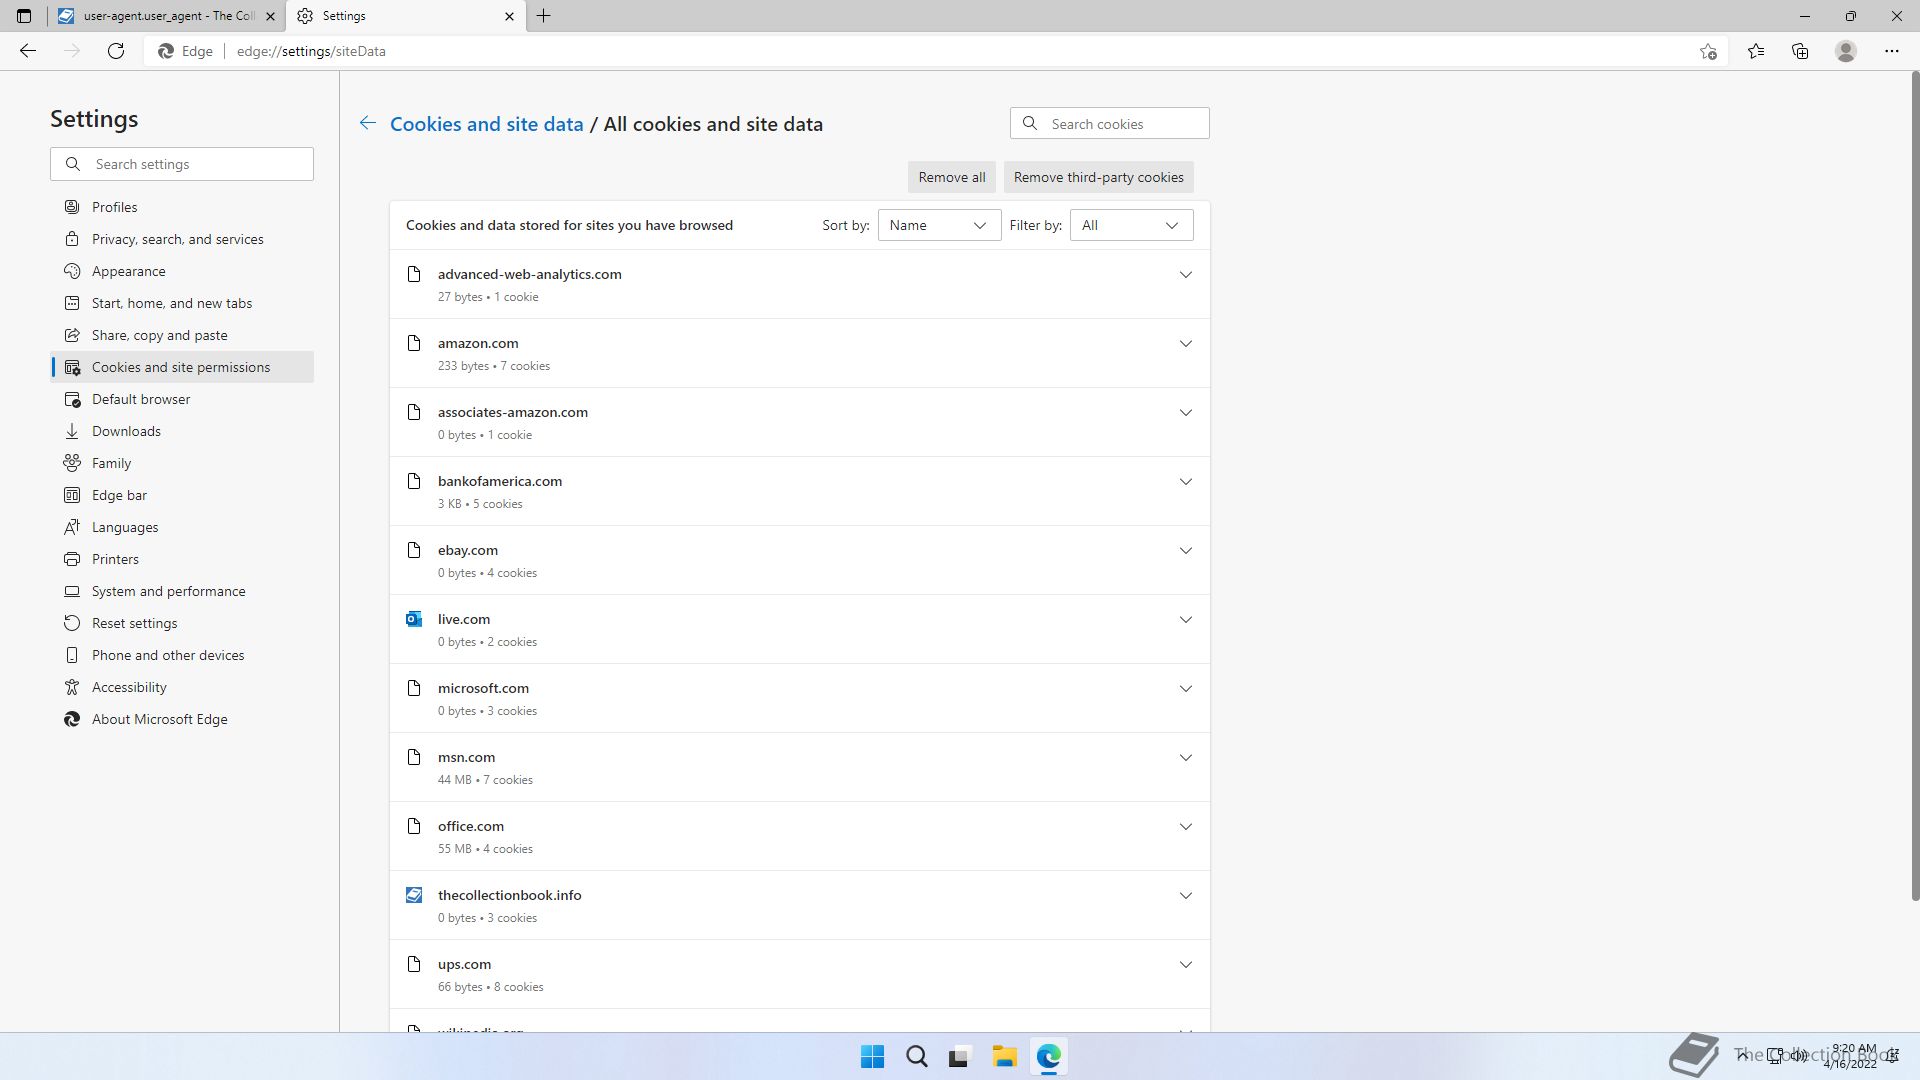1920x1080 pixels.
Task: Click Remove third-party cookies button
Action: (x=1098, y=177)
